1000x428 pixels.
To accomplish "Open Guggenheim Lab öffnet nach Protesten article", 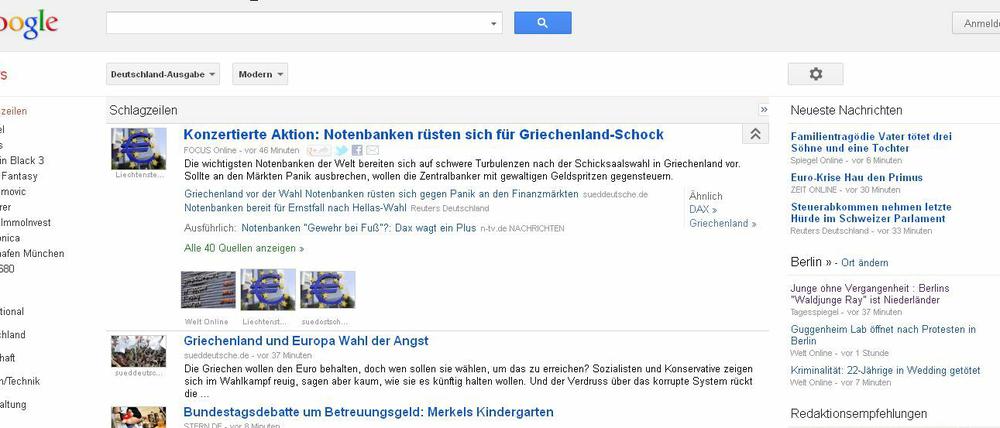I will coord(883,335).
